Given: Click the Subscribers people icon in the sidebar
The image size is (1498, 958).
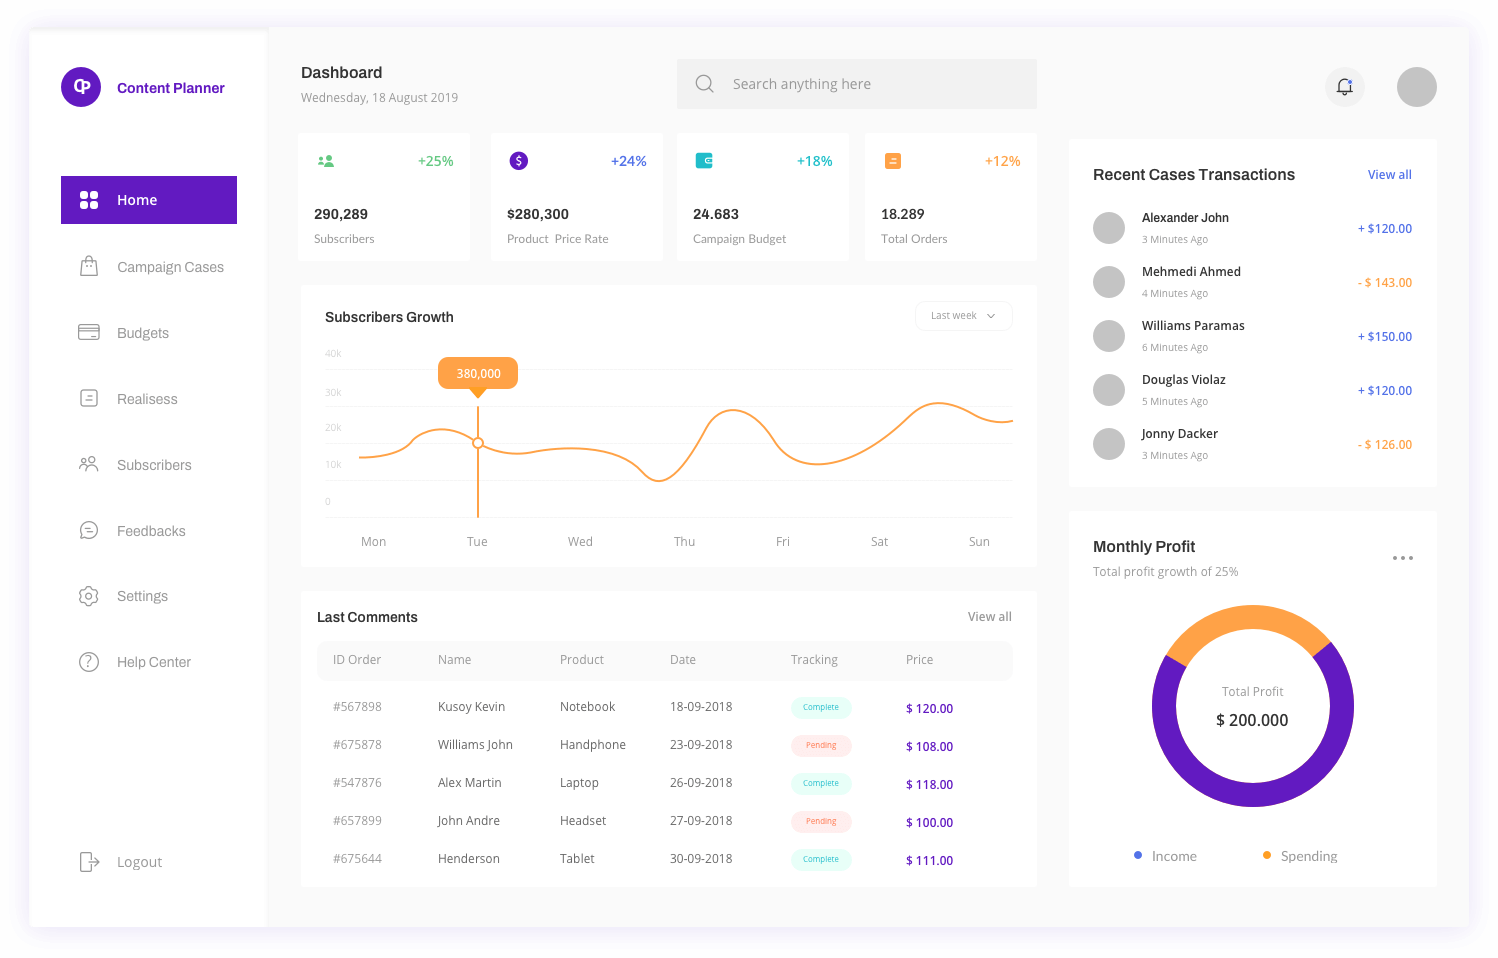Looking at the screenshot, I should pos(89,464).
